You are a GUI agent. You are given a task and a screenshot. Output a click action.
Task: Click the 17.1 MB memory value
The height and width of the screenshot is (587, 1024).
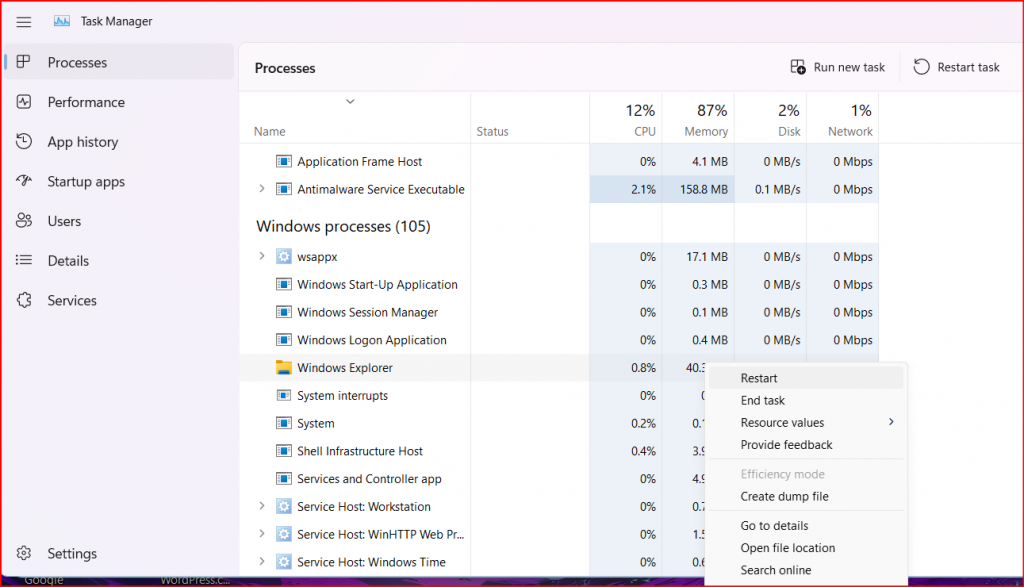tap(707, 257)
